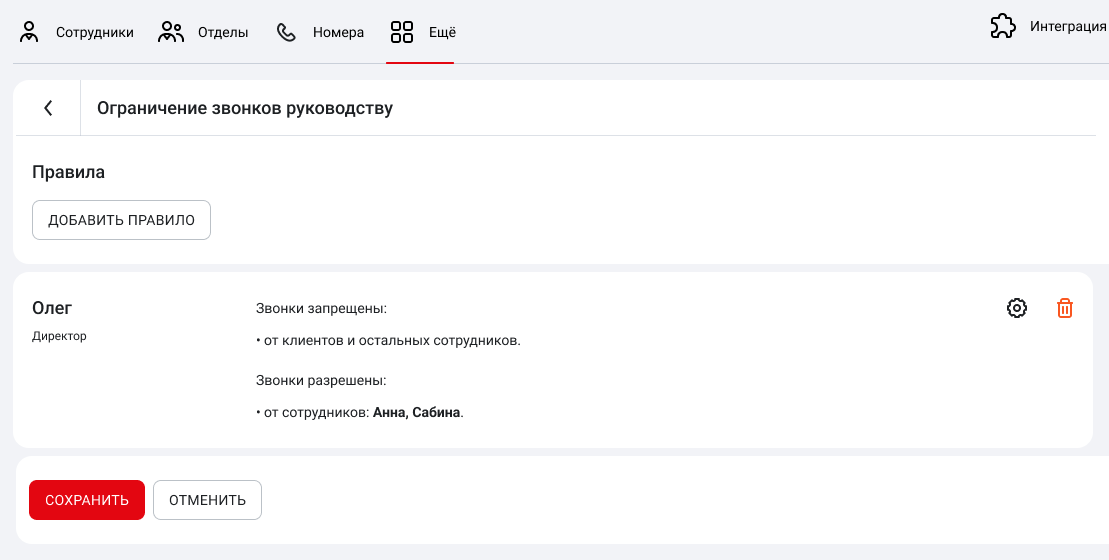Click the group icon beside Отделы
1109x560 pixels.
point(172,32)
